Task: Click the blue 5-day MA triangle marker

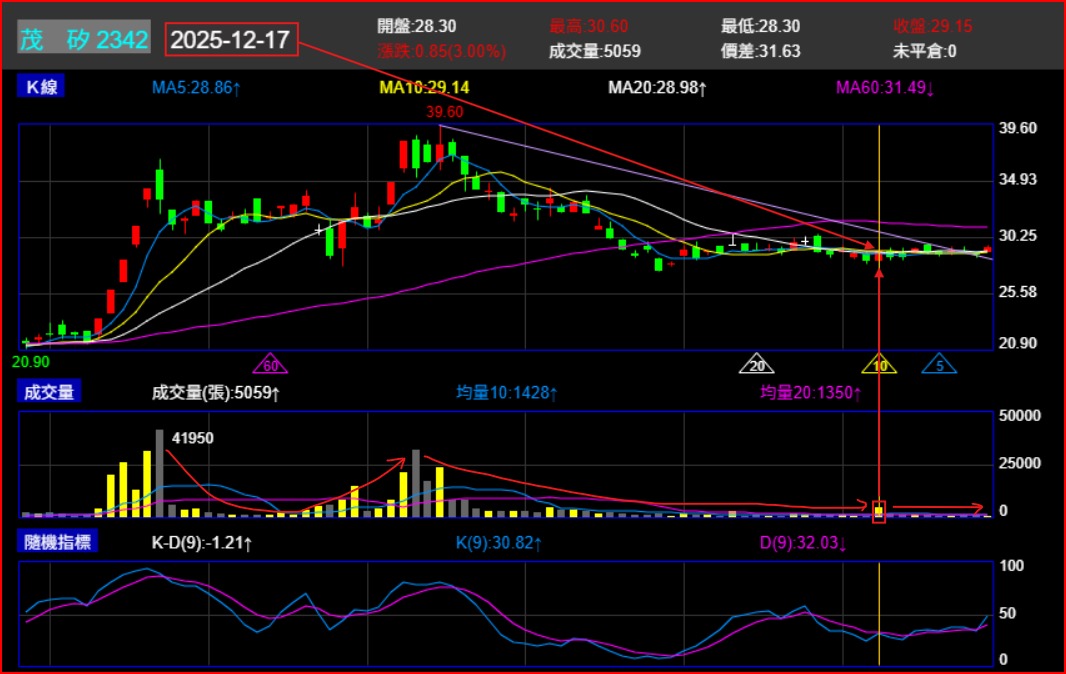Action: [939, 365]
